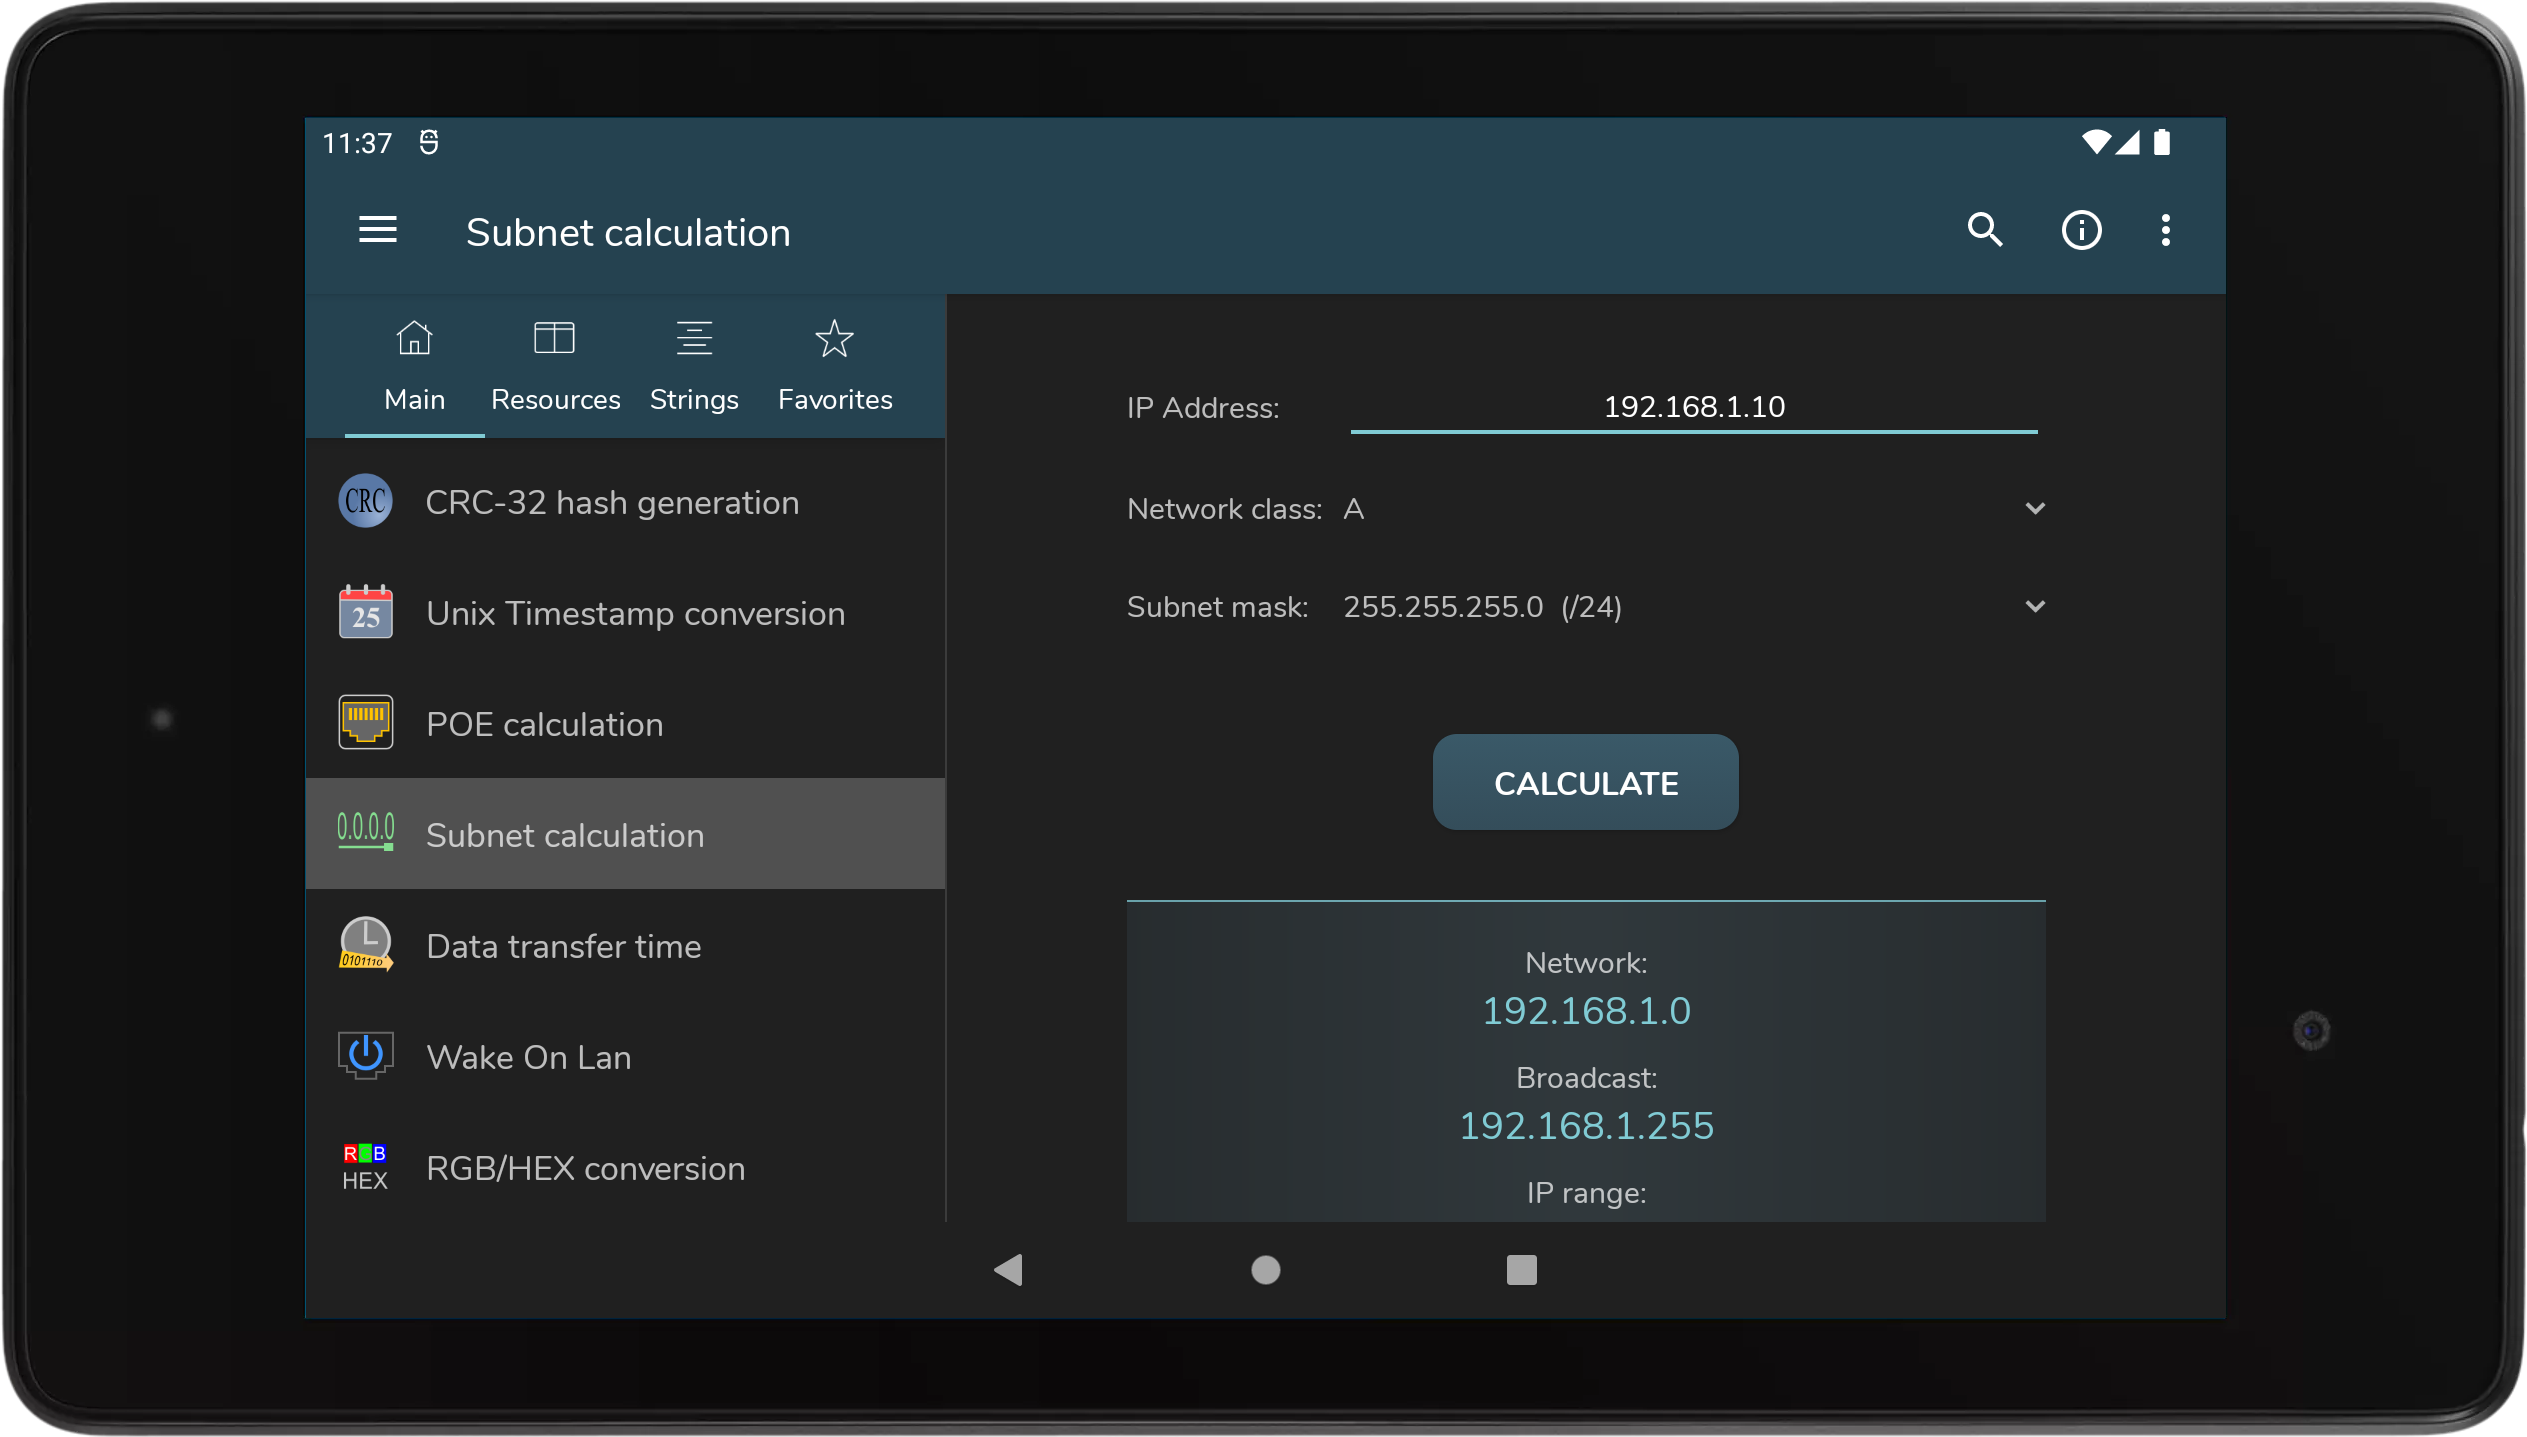Image resolution: width=2527 pixels, height=1437 pixels.
Task: Switch to the Main tab
Action: [x=414, y=367]
